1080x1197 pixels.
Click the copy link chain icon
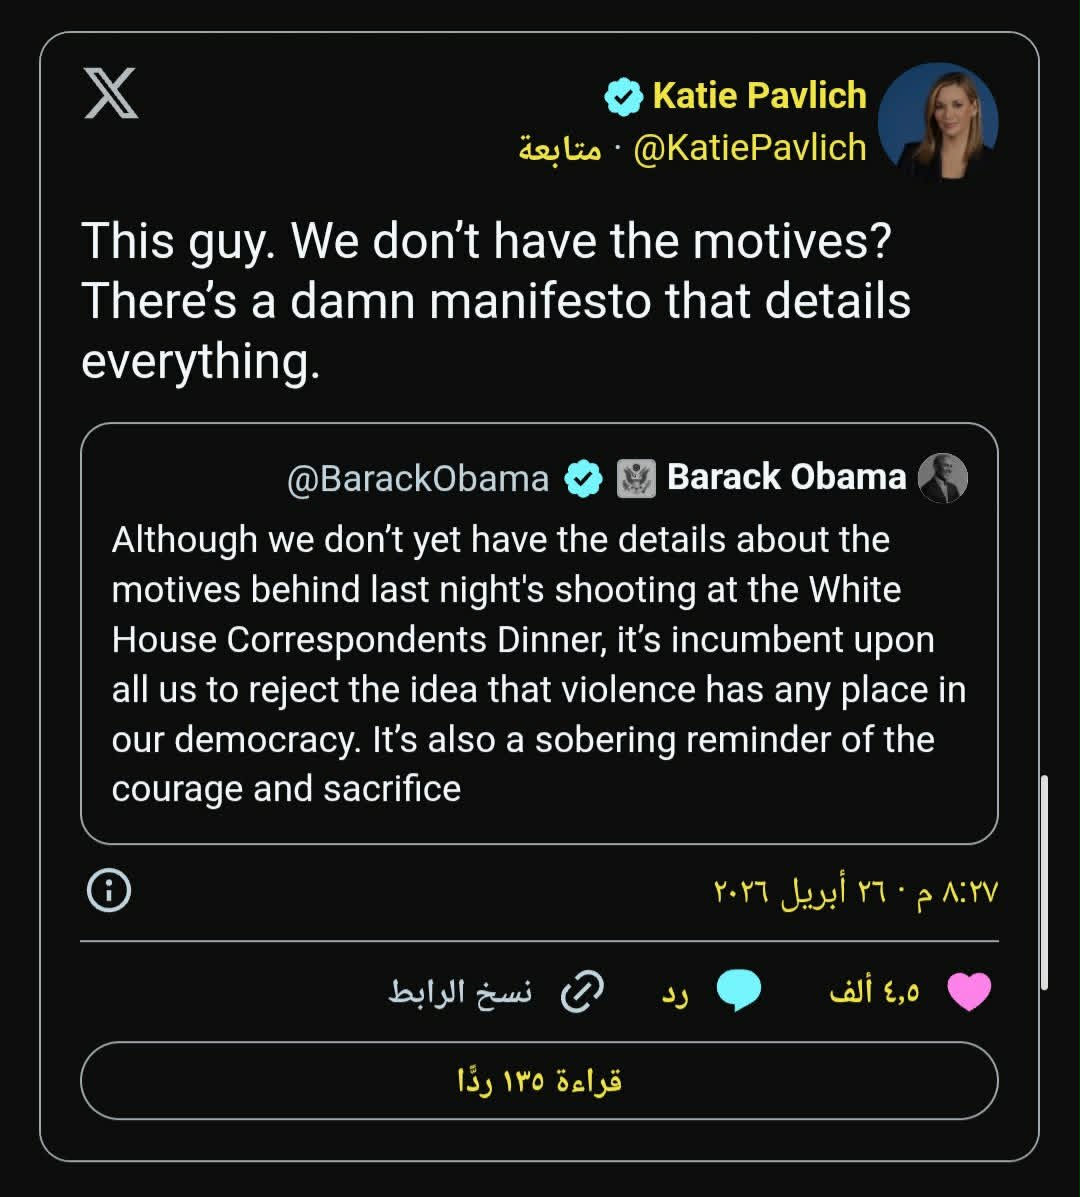click(x=582, y=992)
